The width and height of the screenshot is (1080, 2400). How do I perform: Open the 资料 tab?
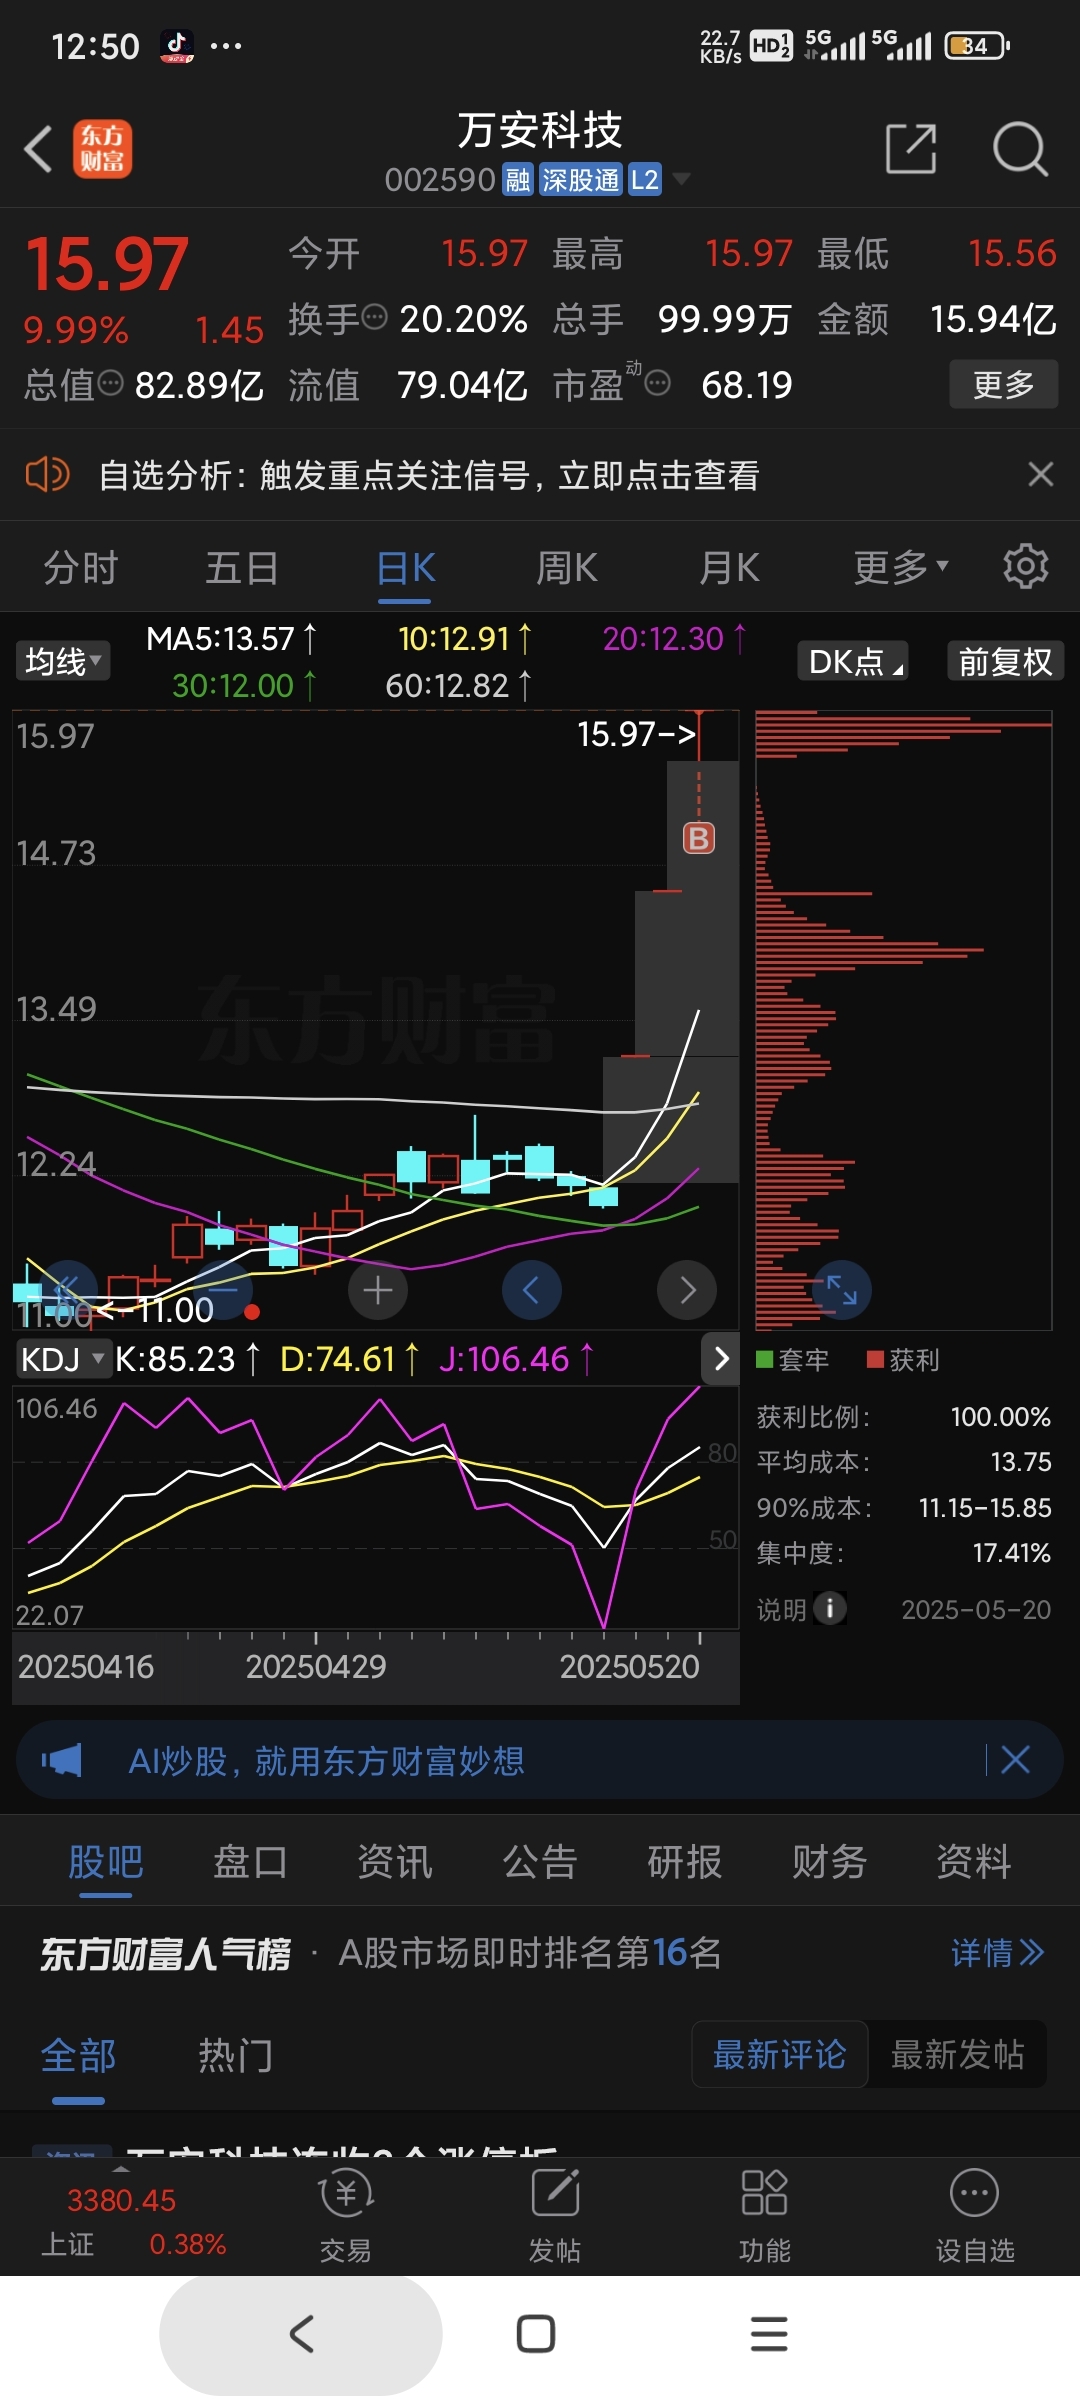974,1862
